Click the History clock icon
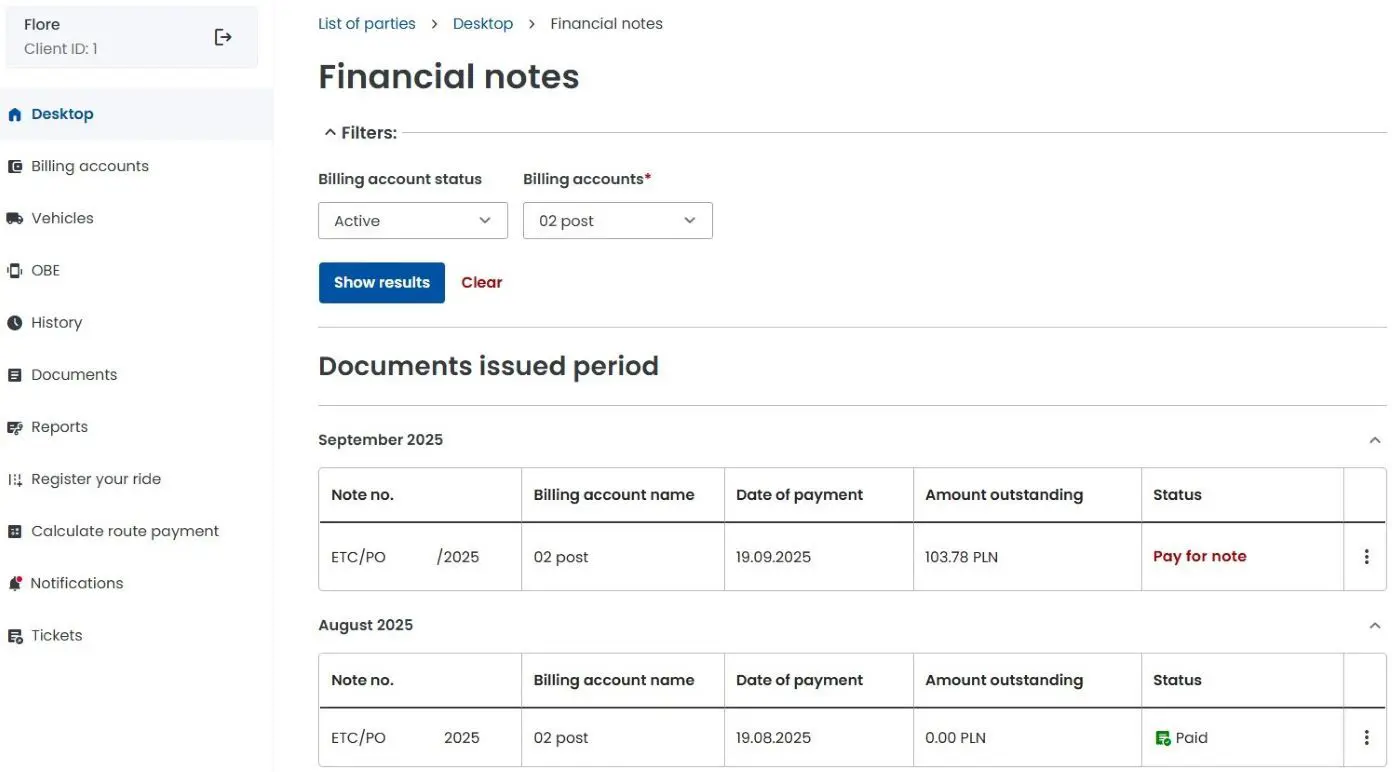Image resolution: width=1392 pixels, height=772 pixels. click(15, 323)
